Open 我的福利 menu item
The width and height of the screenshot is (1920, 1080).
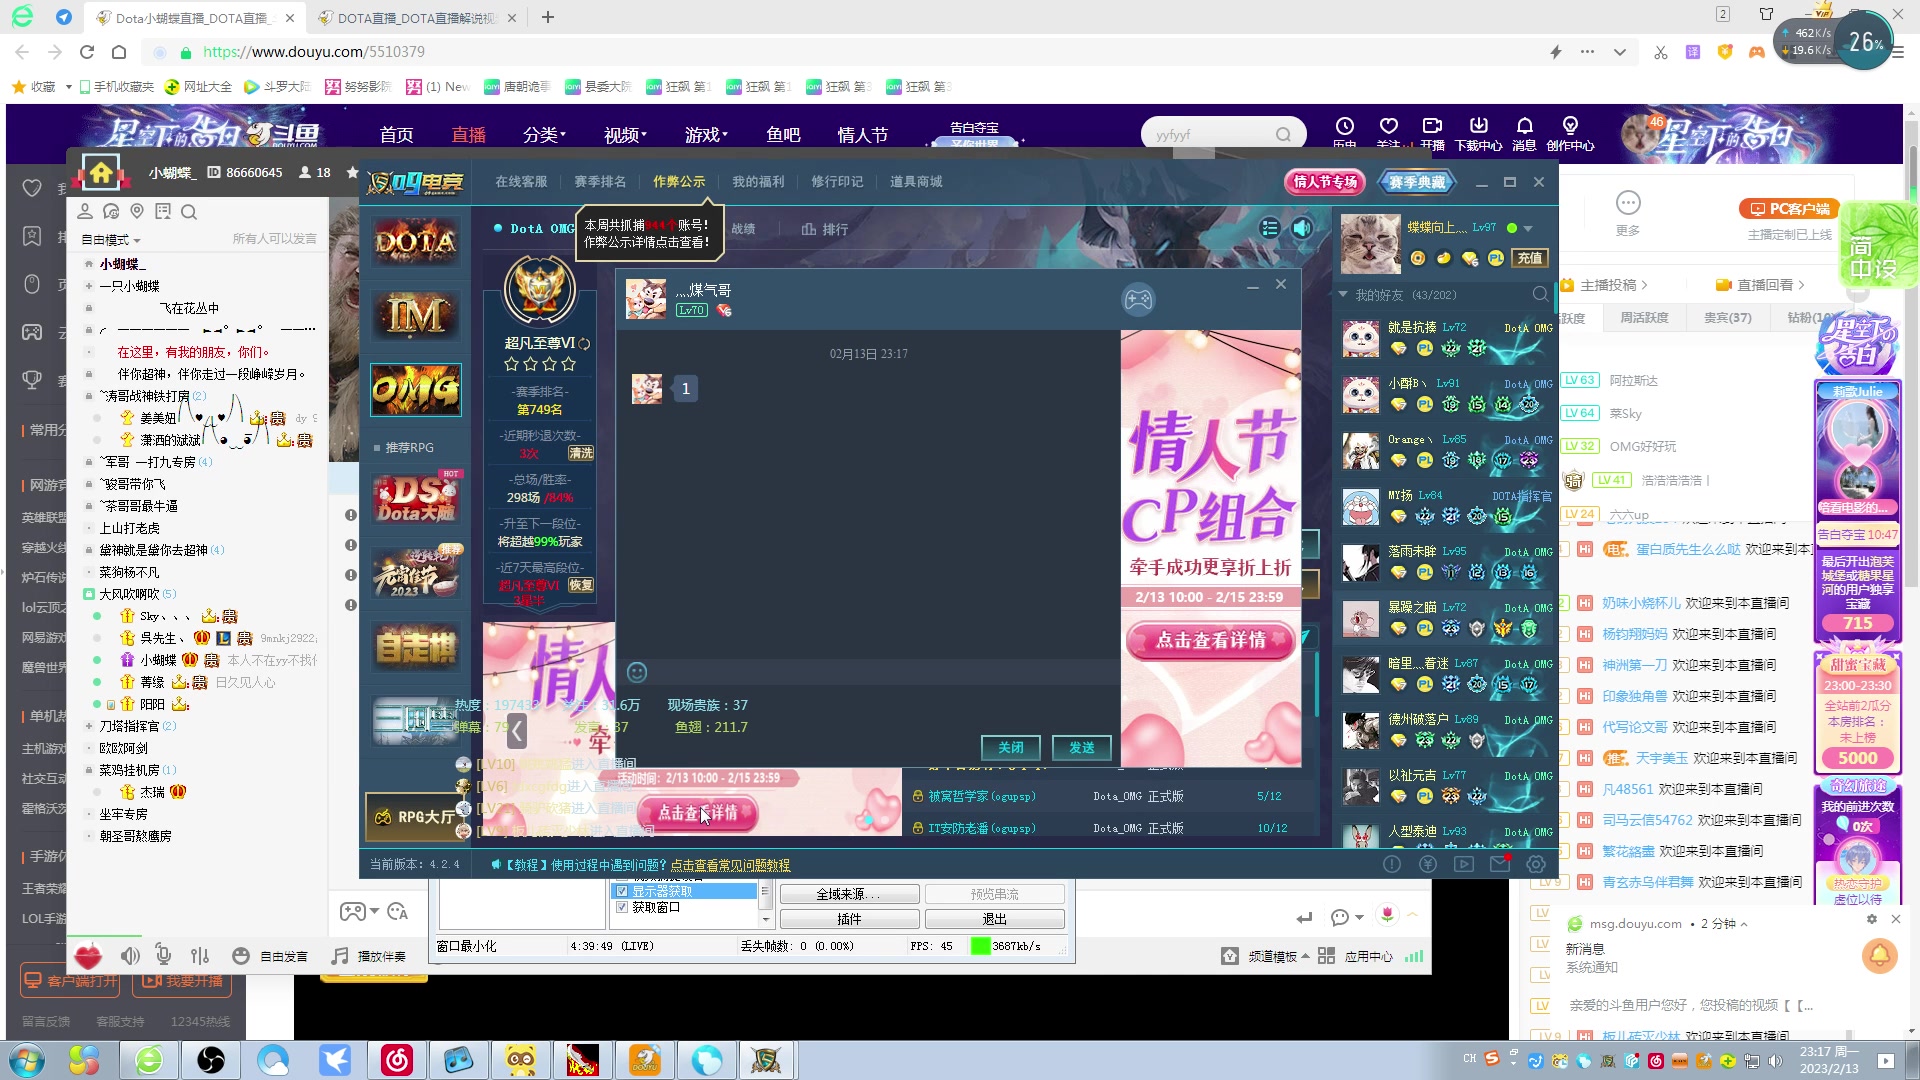[x=758, y=182]
